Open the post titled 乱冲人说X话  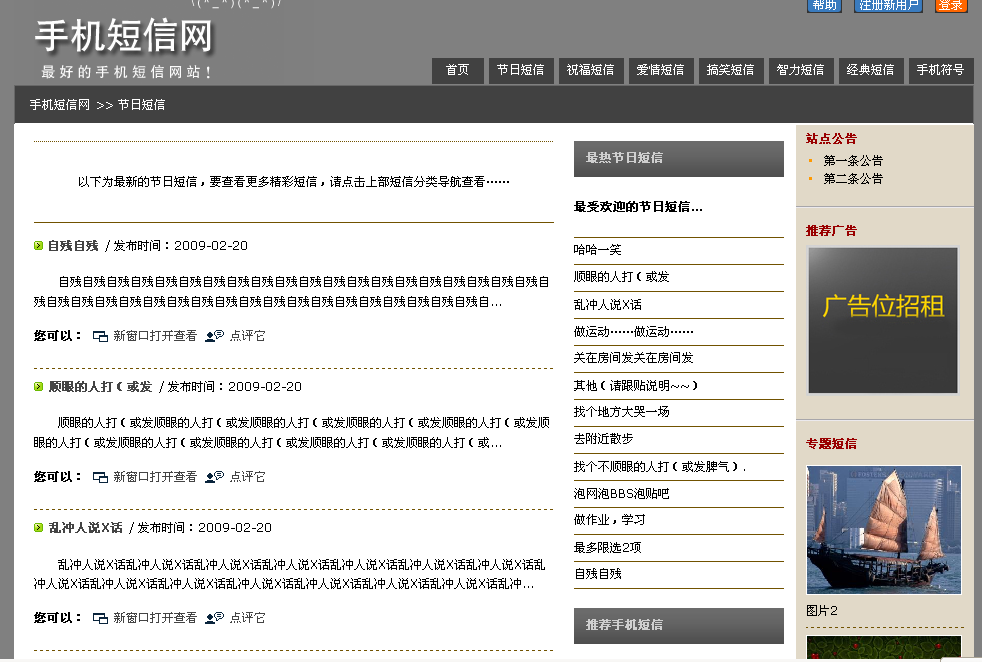86,527
